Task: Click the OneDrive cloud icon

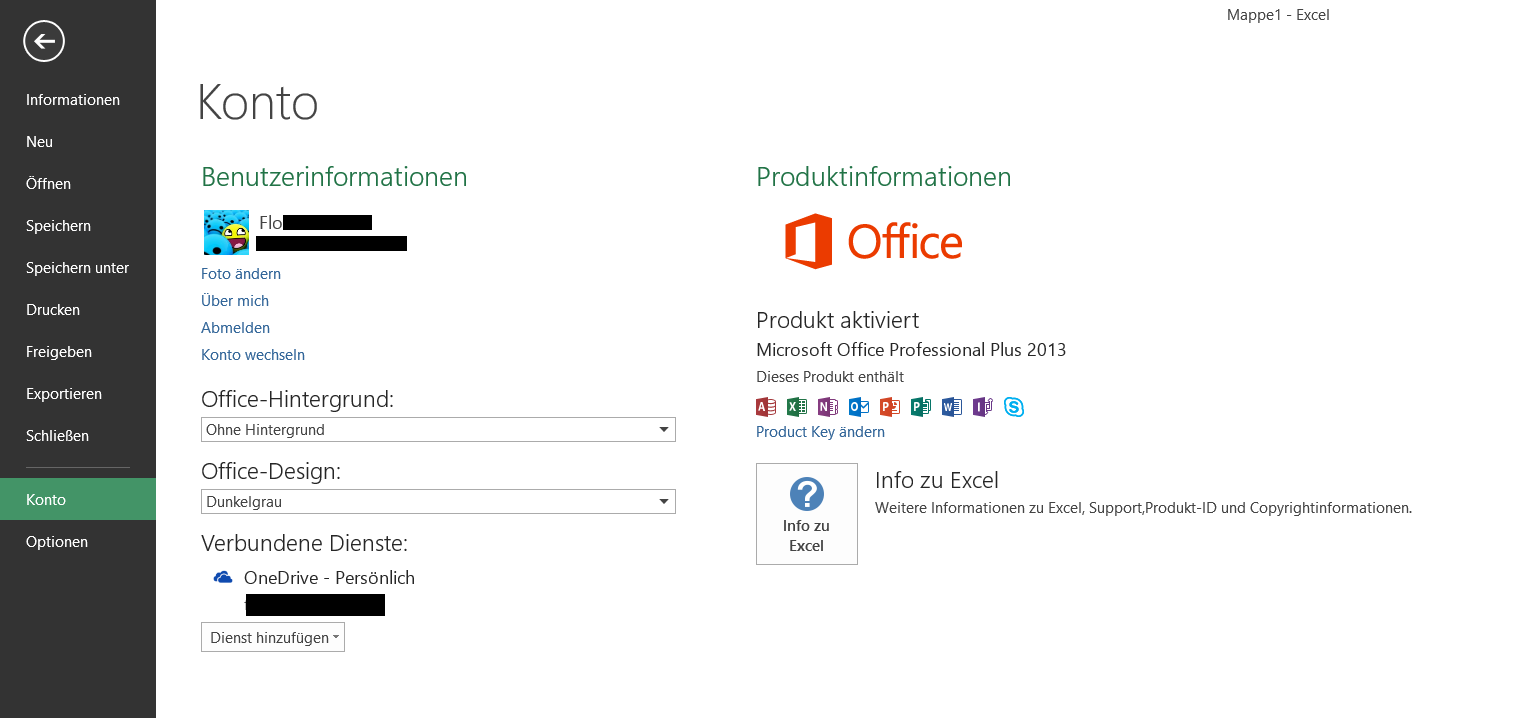Action: (223, 578)
